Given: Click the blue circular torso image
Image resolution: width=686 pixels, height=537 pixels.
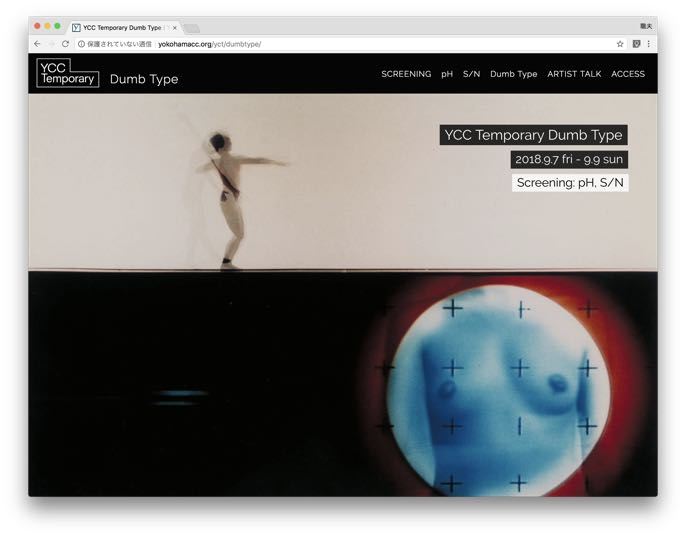Looking at the screenshot, I should click(x=499, y=390).
